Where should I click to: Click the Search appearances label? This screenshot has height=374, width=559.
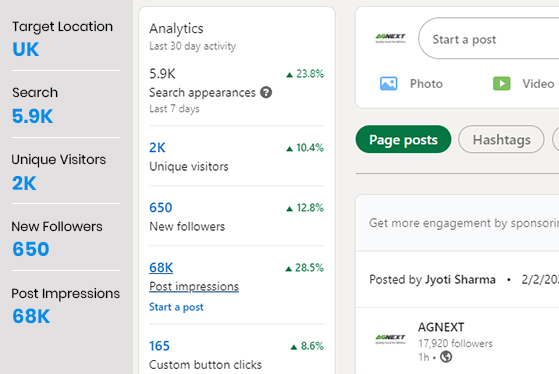pyautogui.click(x=202, y=93)
